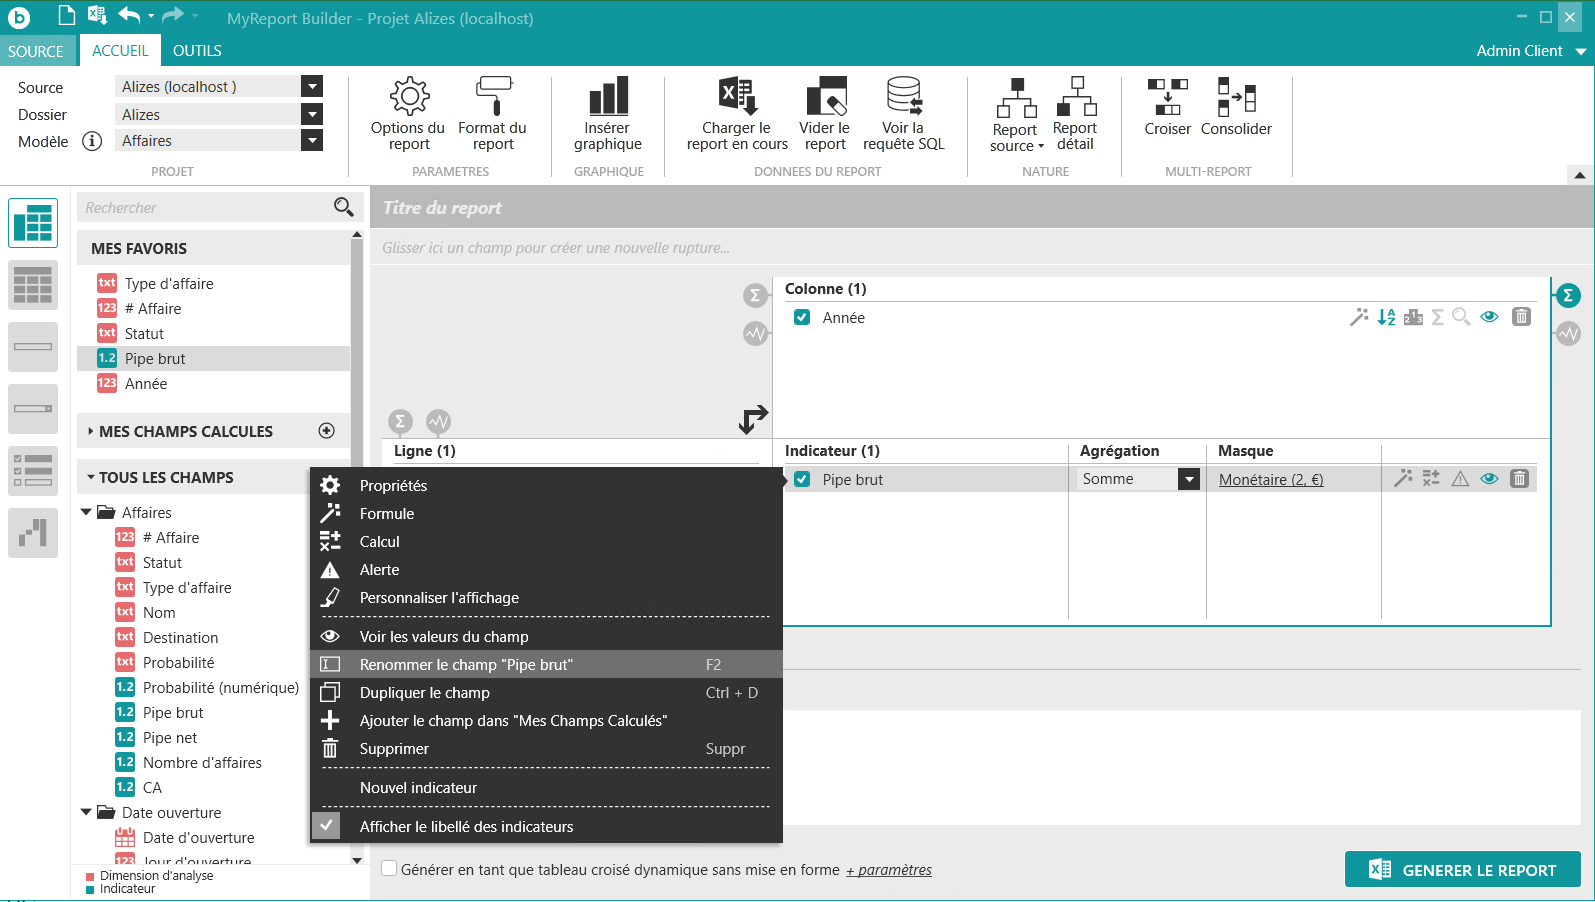Switch to the OUTILS tab

pyautogui.click(x=197, y=51)
